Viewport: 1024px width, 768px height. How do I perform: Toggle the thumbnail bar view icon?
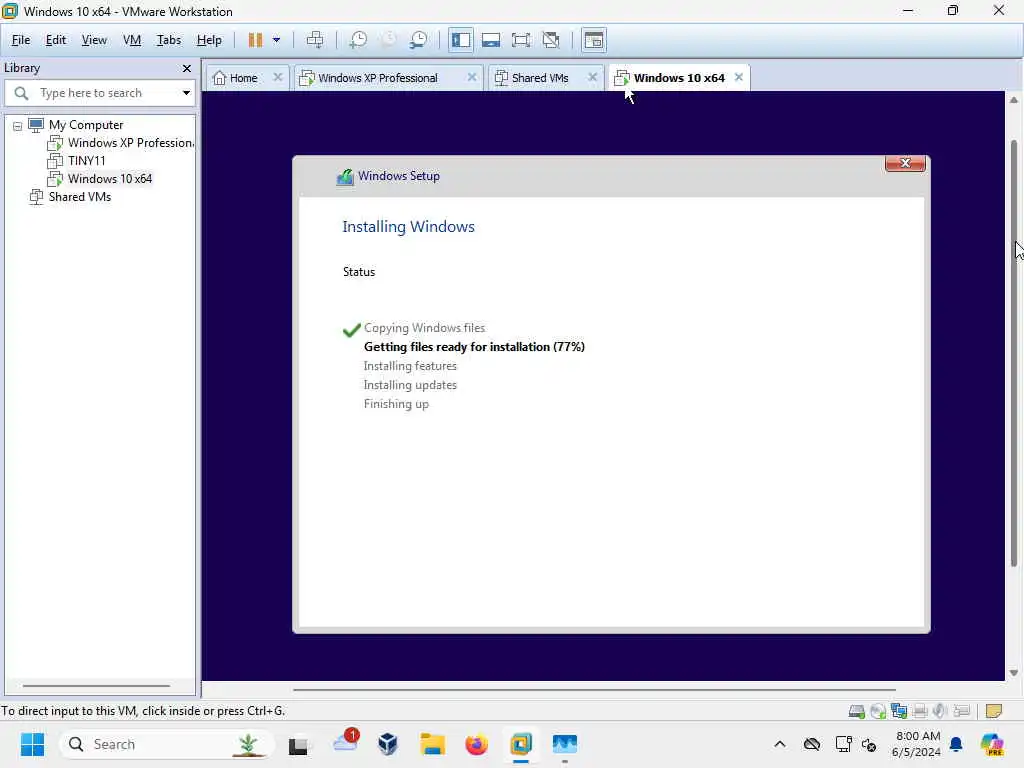491,40
